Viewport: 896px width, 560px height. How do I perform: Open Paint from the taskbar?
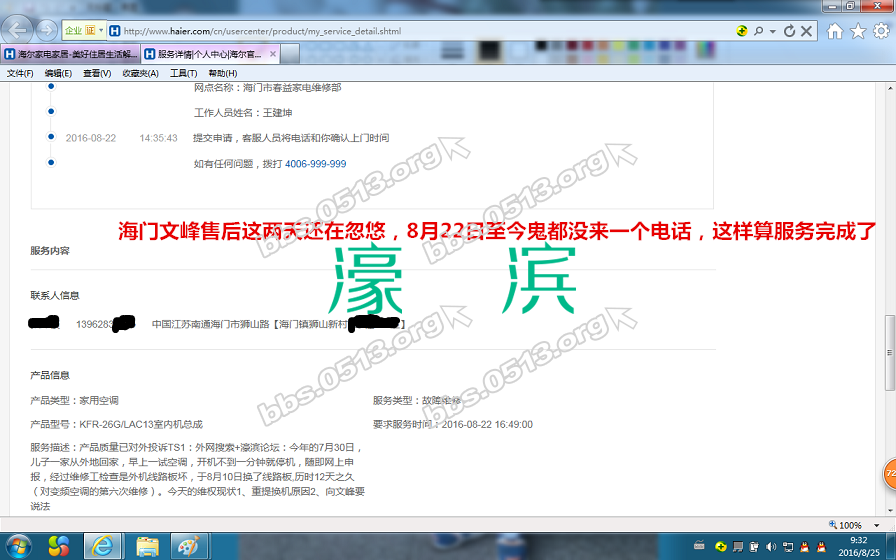[187, 546]
